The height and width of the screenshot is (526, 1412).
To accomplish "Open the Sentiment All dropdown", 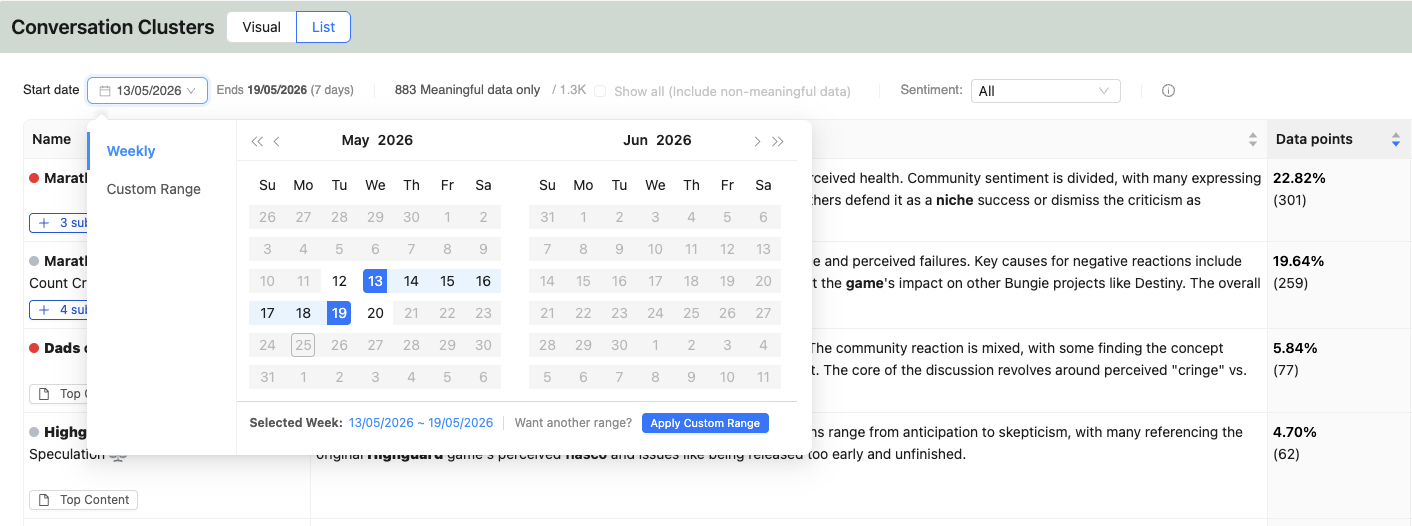I will 1045,91.
